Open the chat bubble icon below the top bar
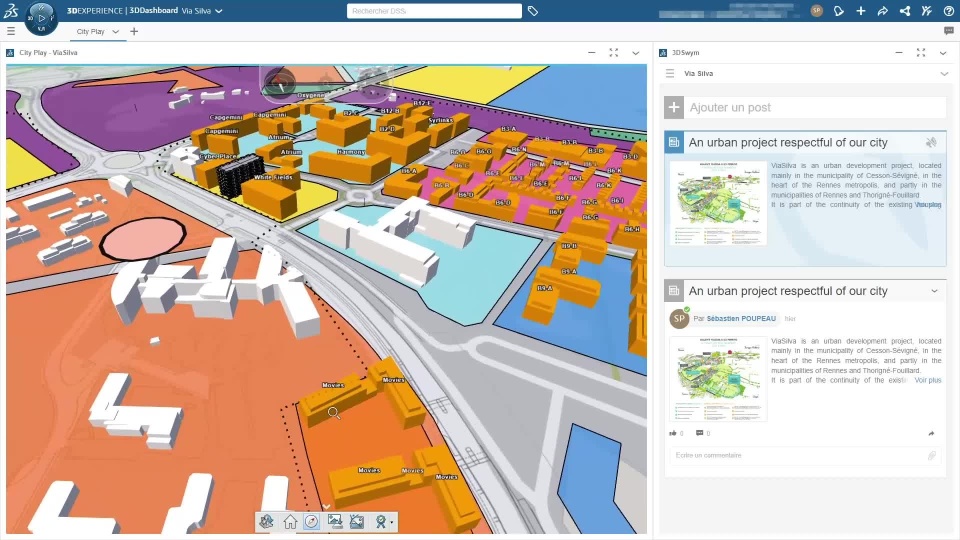This screenshot has height=540, width=960. pos(948,31)
